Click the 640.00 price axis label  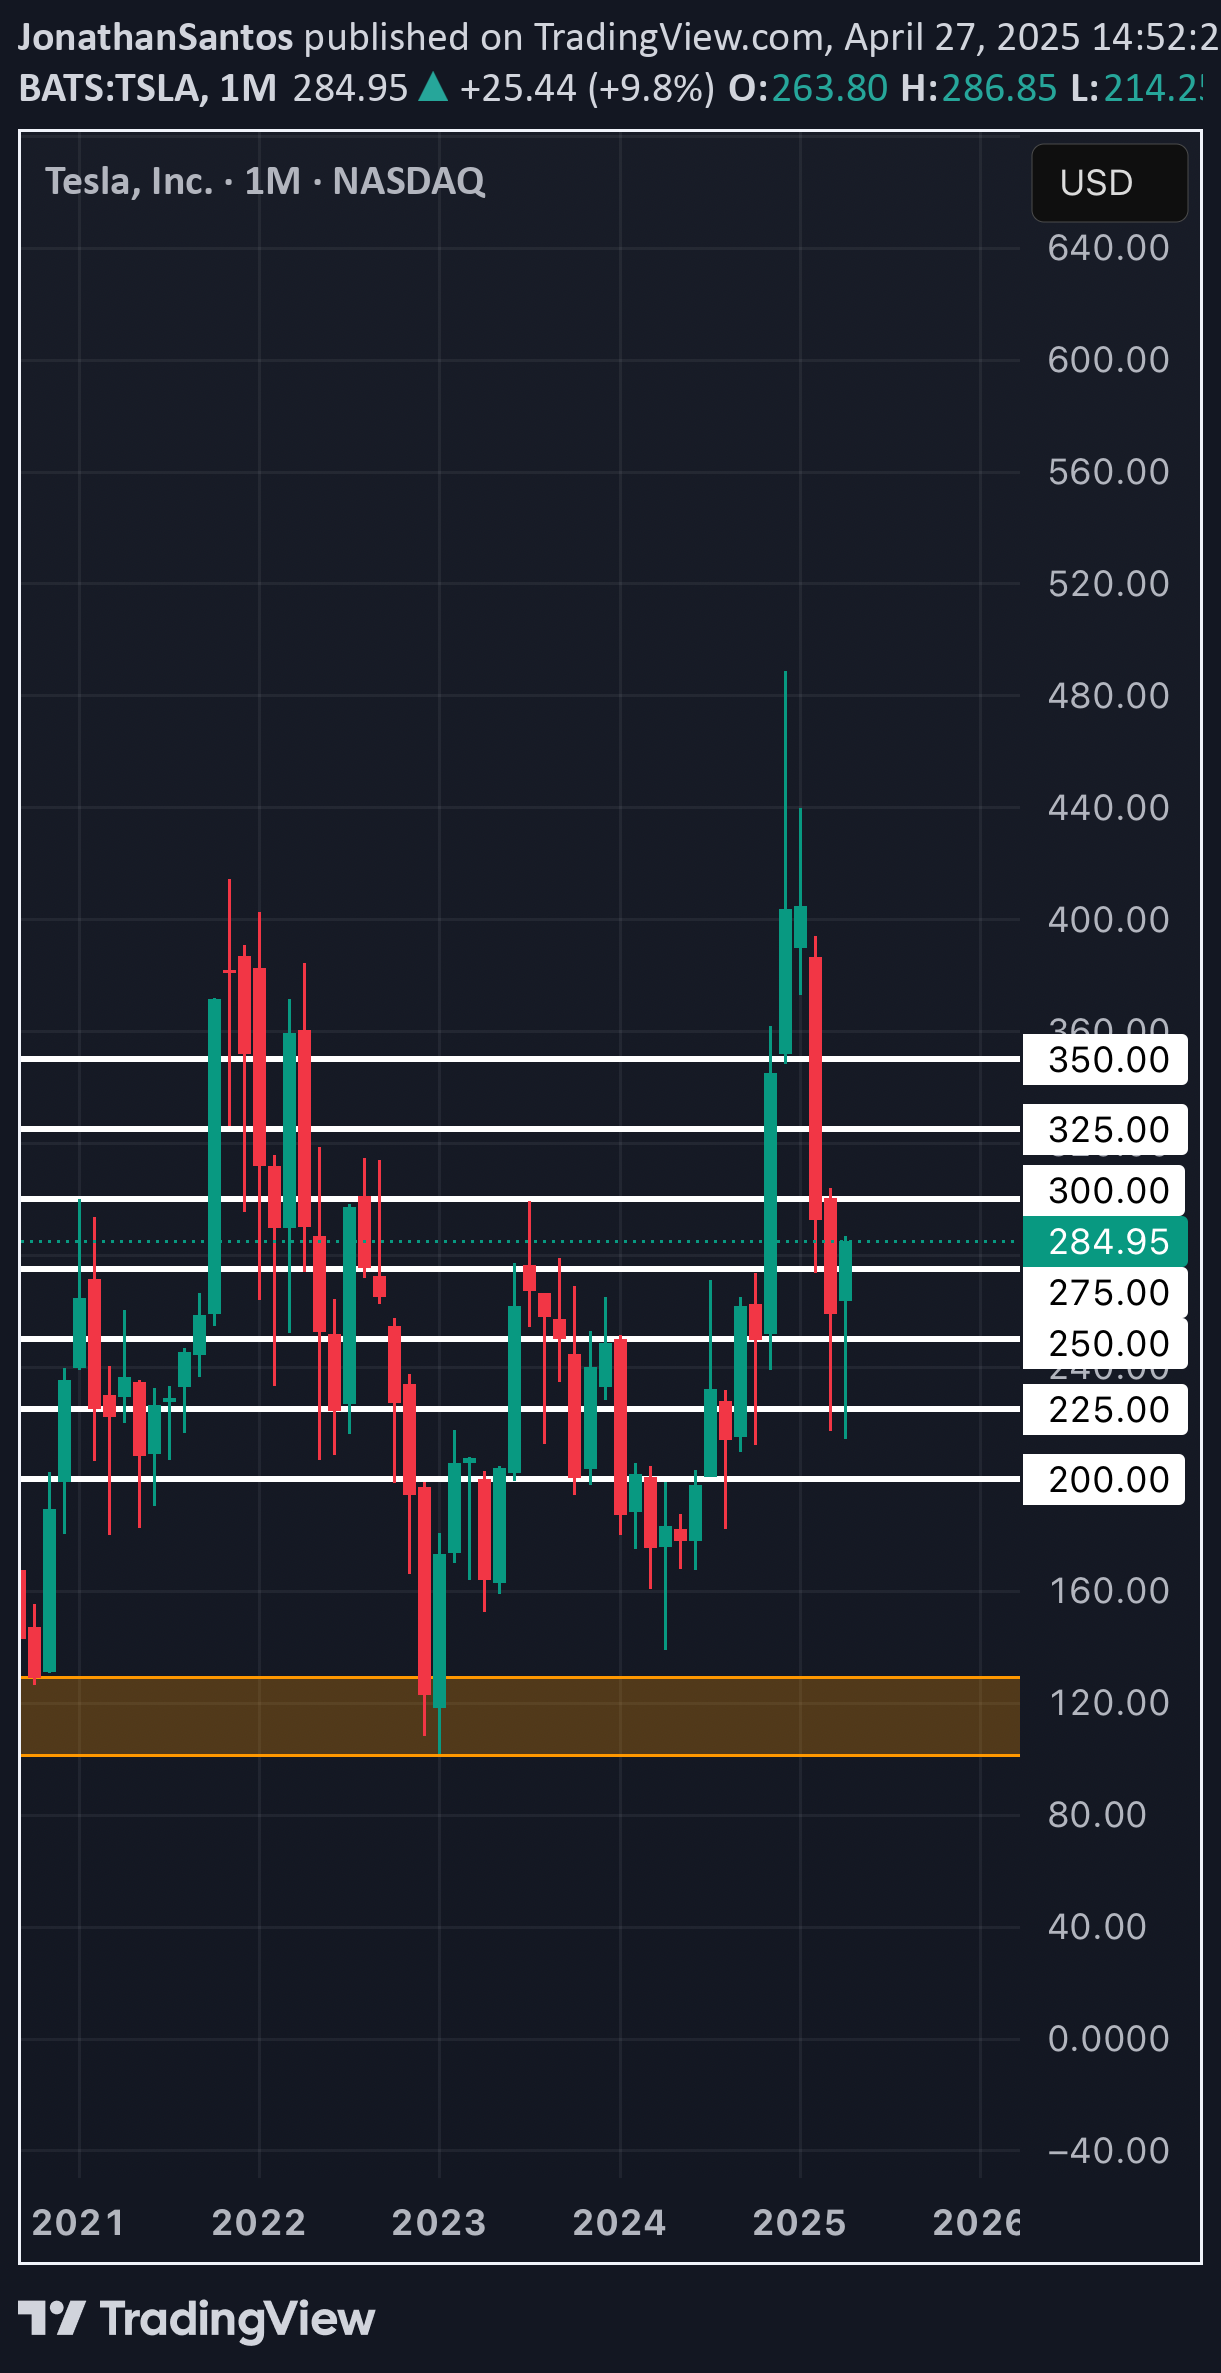click(x=1108, y=248)
